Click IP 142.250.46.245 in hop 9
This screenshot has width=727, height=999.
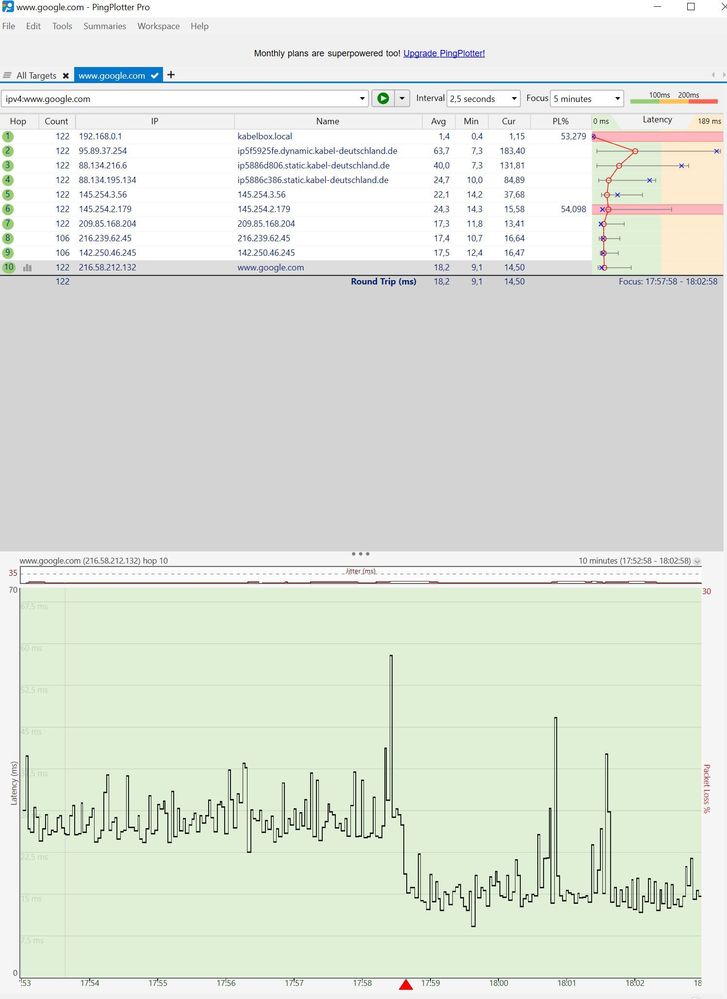pos(108,253)
